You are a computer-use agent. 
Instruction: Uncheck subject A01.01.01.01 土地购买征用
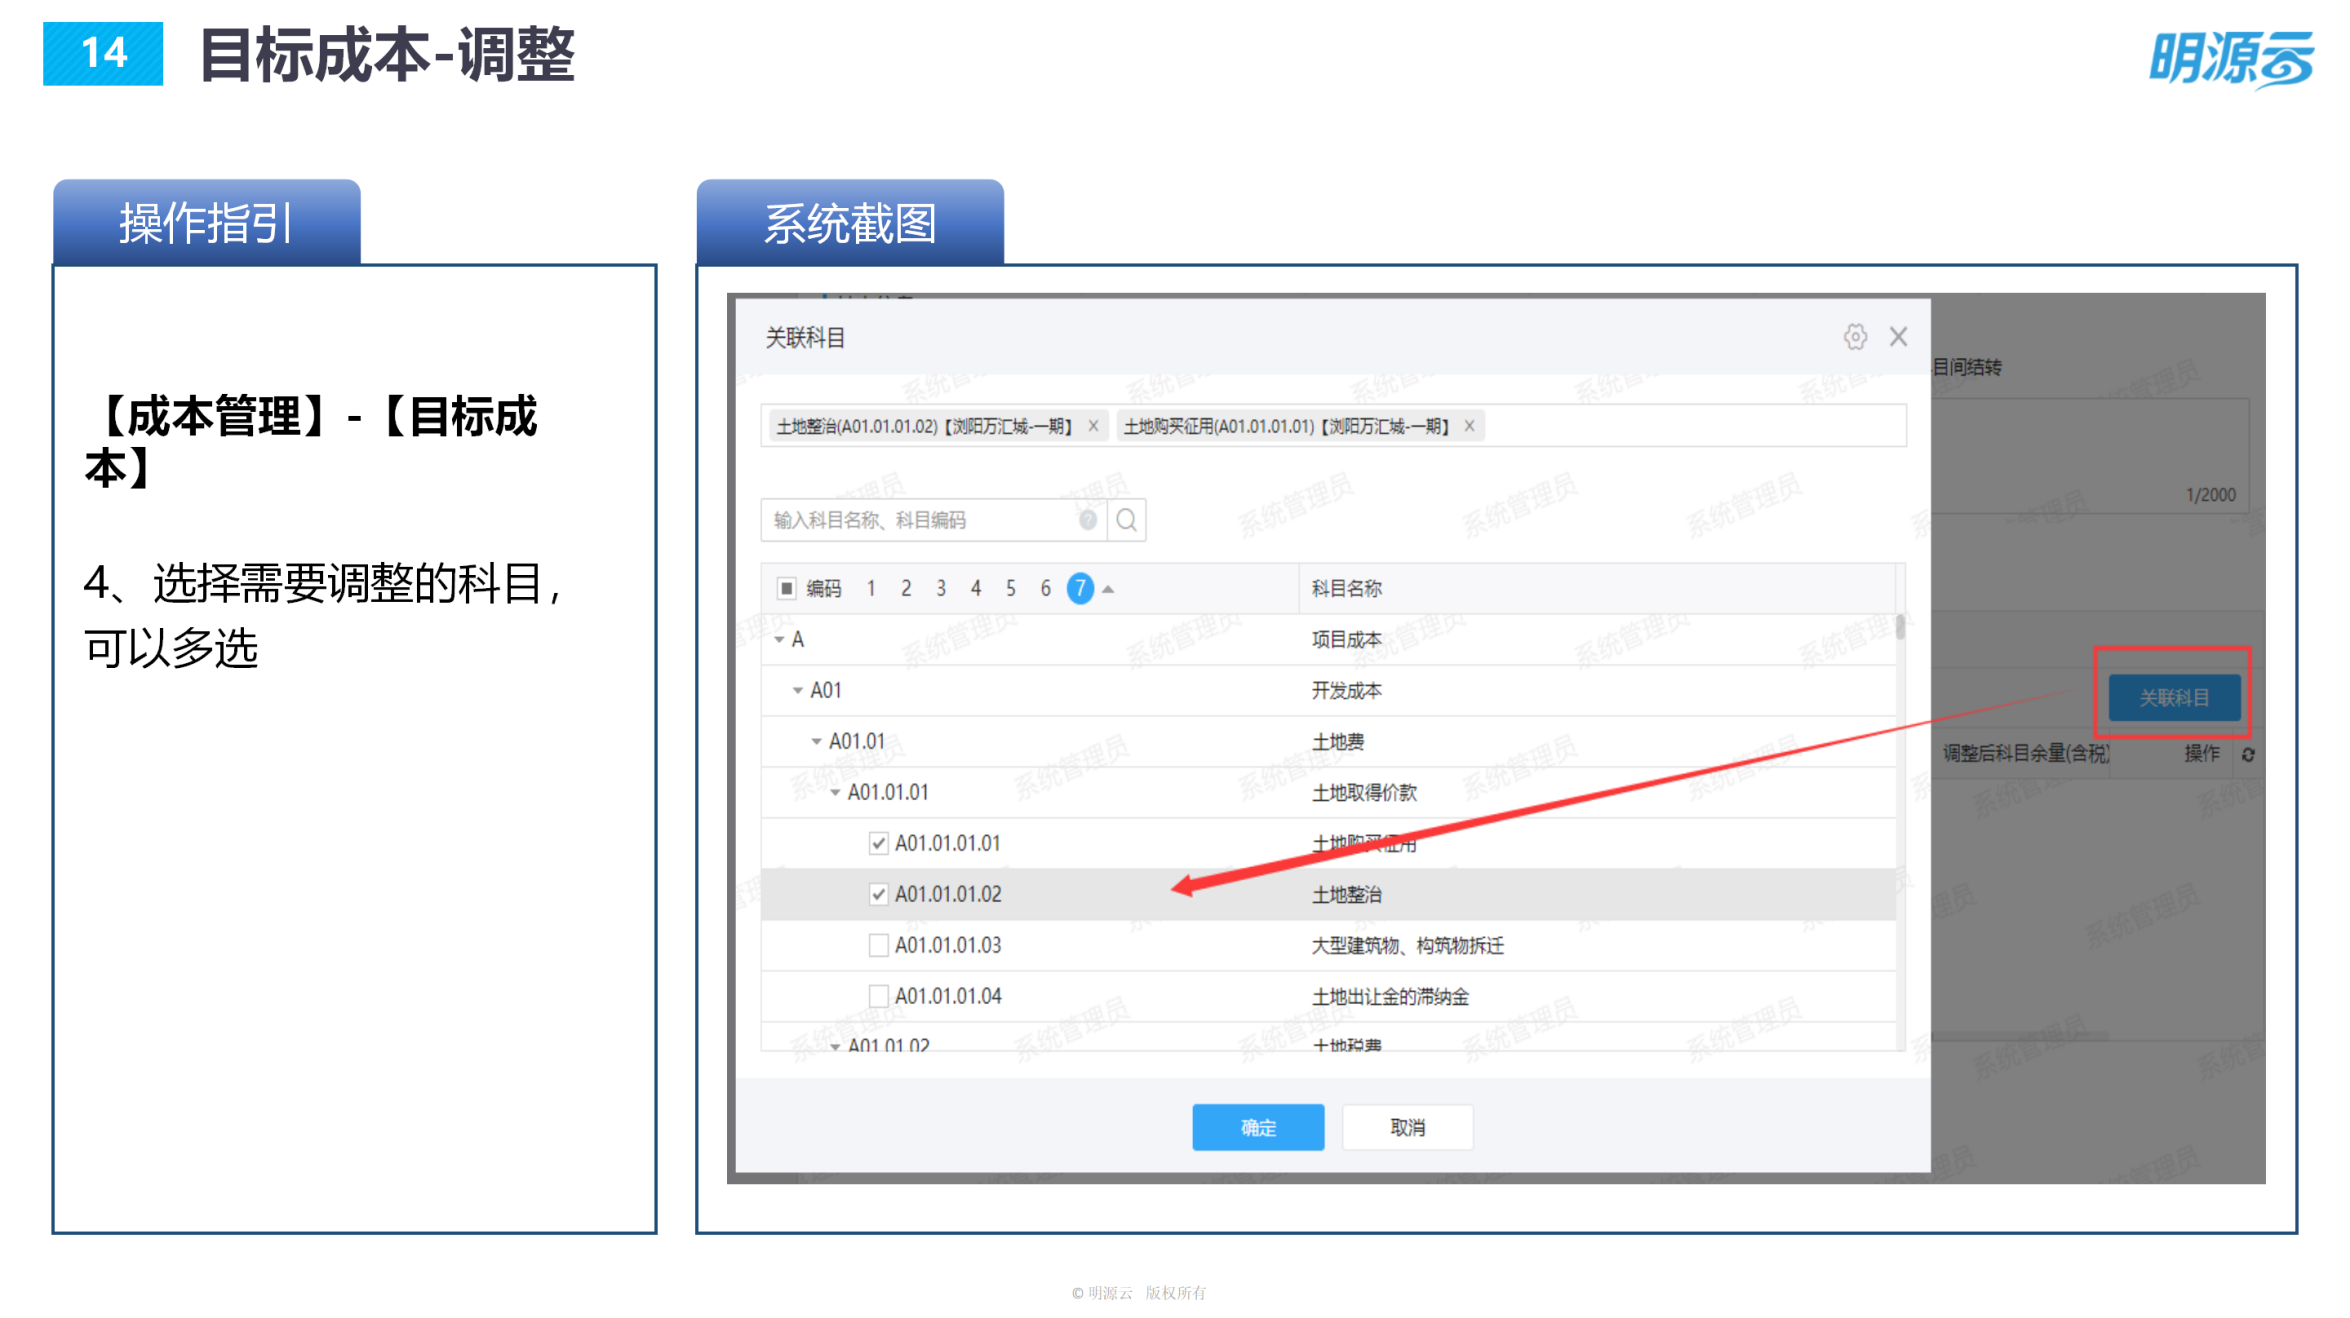878,843
